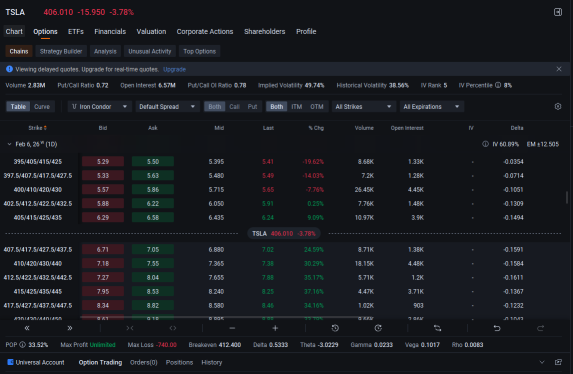Click ask 5.50 for 395/405/415/425
Viewport: 573px width, 374px height.
(153, 162)
